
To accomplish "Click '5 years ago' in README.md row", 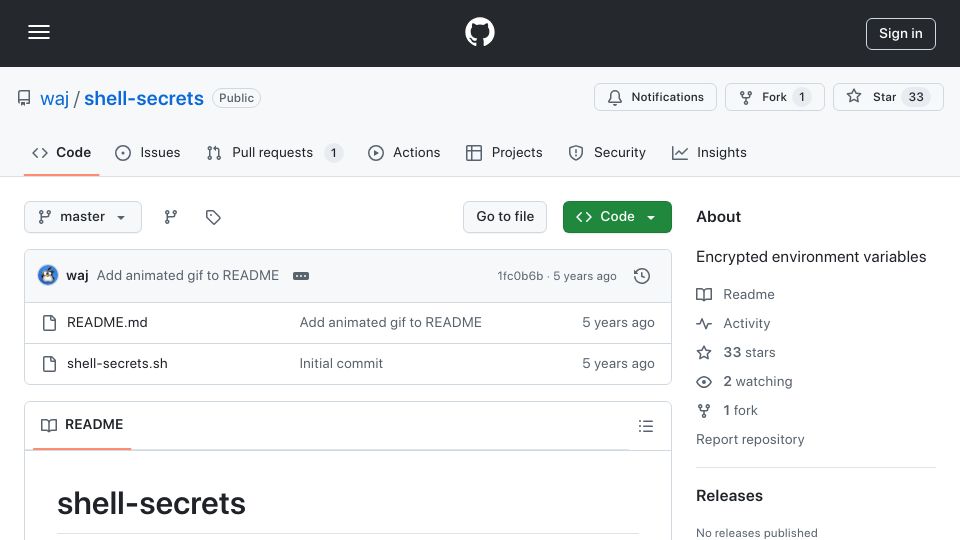I will (618, 323).
